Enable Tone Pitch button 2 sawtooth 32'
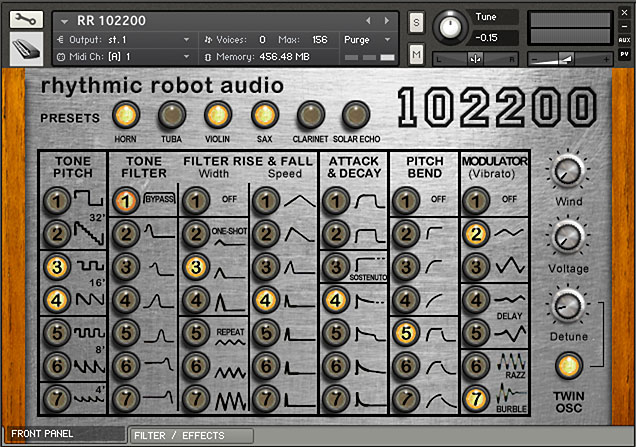Image resolution: width=636 pixels, height=447 pixels. pyautogui.click(x=57, y=234)
